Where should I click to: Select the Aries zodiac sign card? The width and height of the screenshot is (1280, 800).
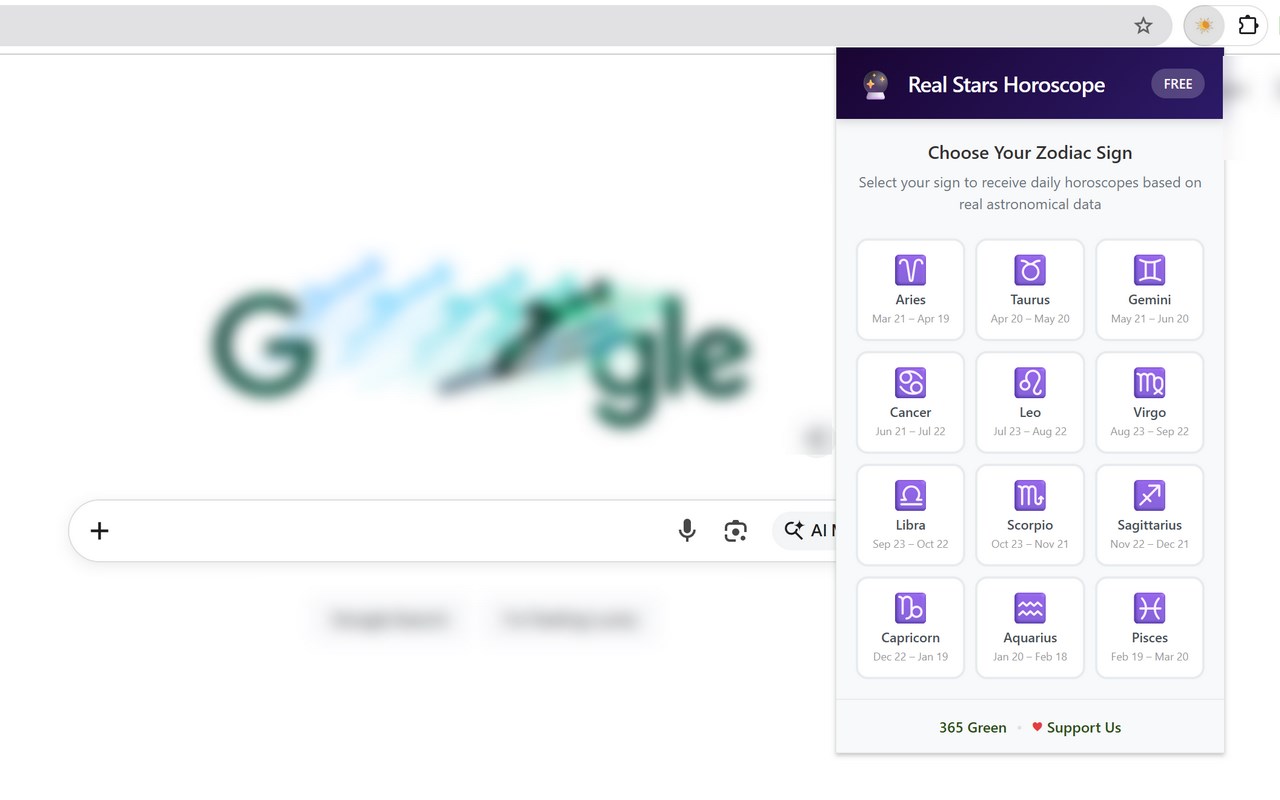[910, 289]
